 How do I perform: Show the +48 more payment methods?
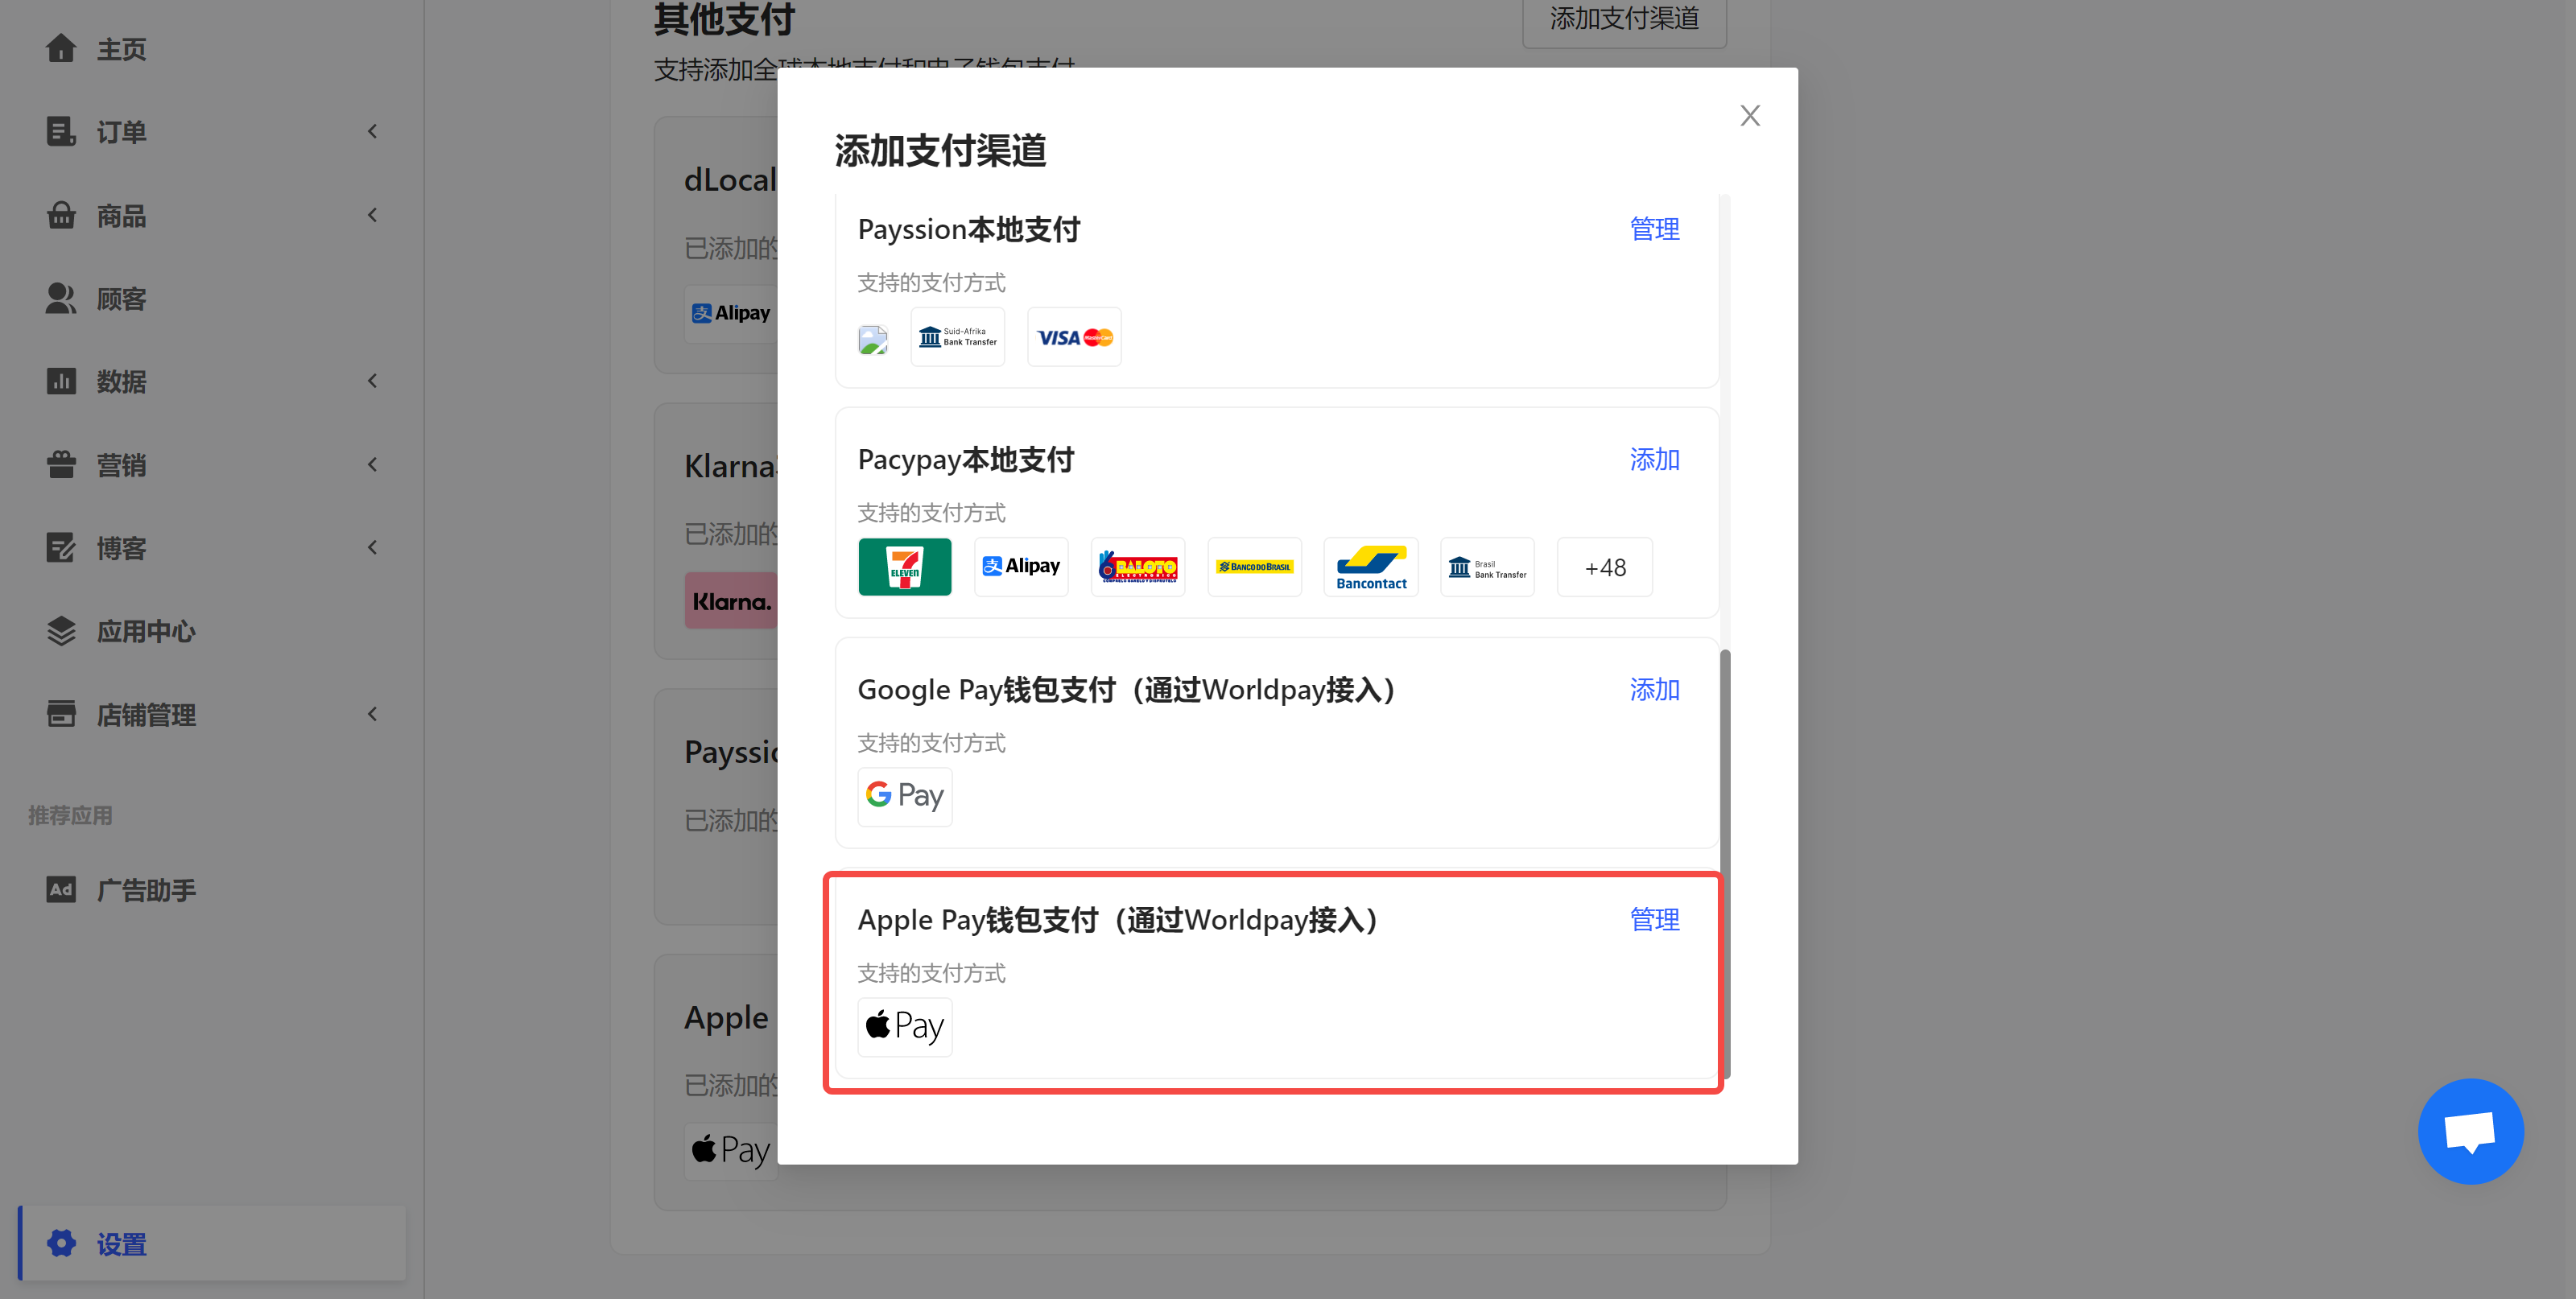tap(1605, 567)
